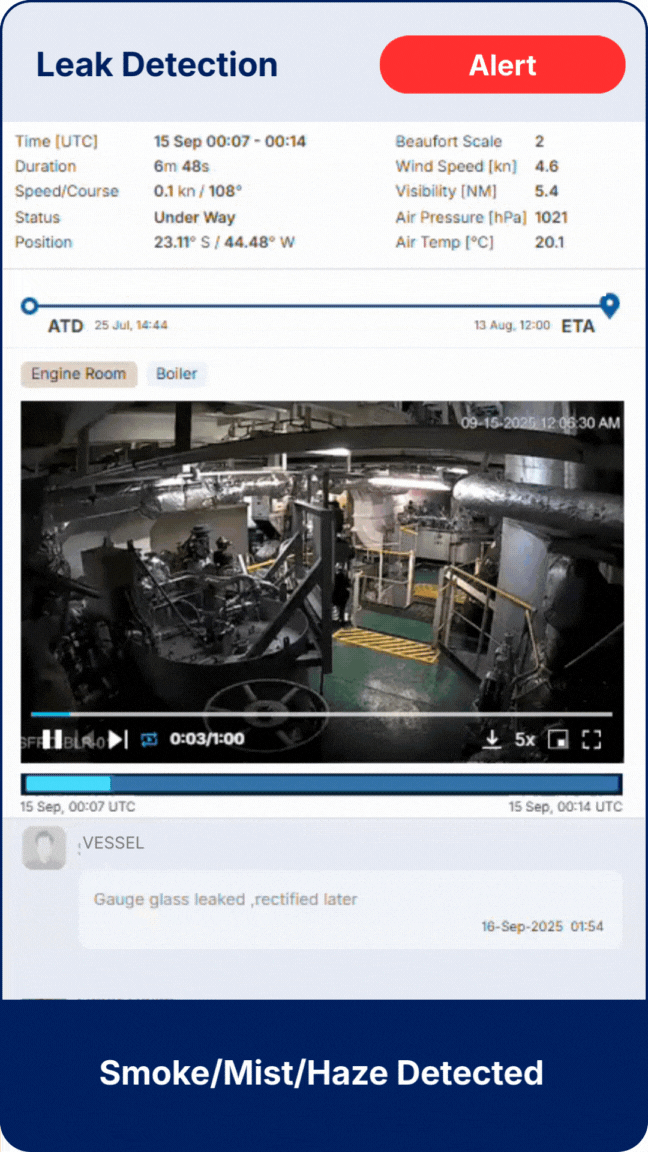The height and width of the screenshot is (1152, 648).
Task: Click the position coordinates value
Action: (x=224, y=242)
